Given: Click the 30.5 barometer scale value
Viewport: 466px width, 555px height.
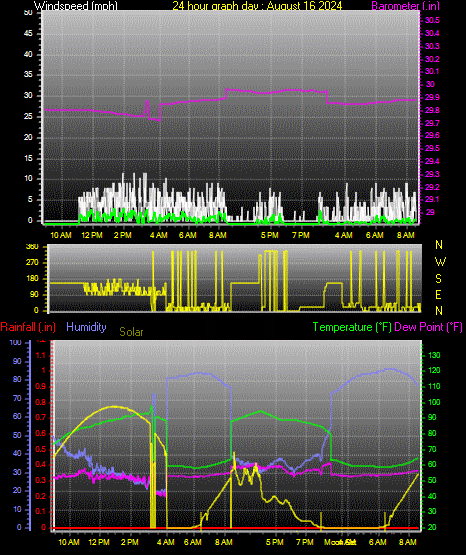Looking at the screenshot, I should click(432, 20).
